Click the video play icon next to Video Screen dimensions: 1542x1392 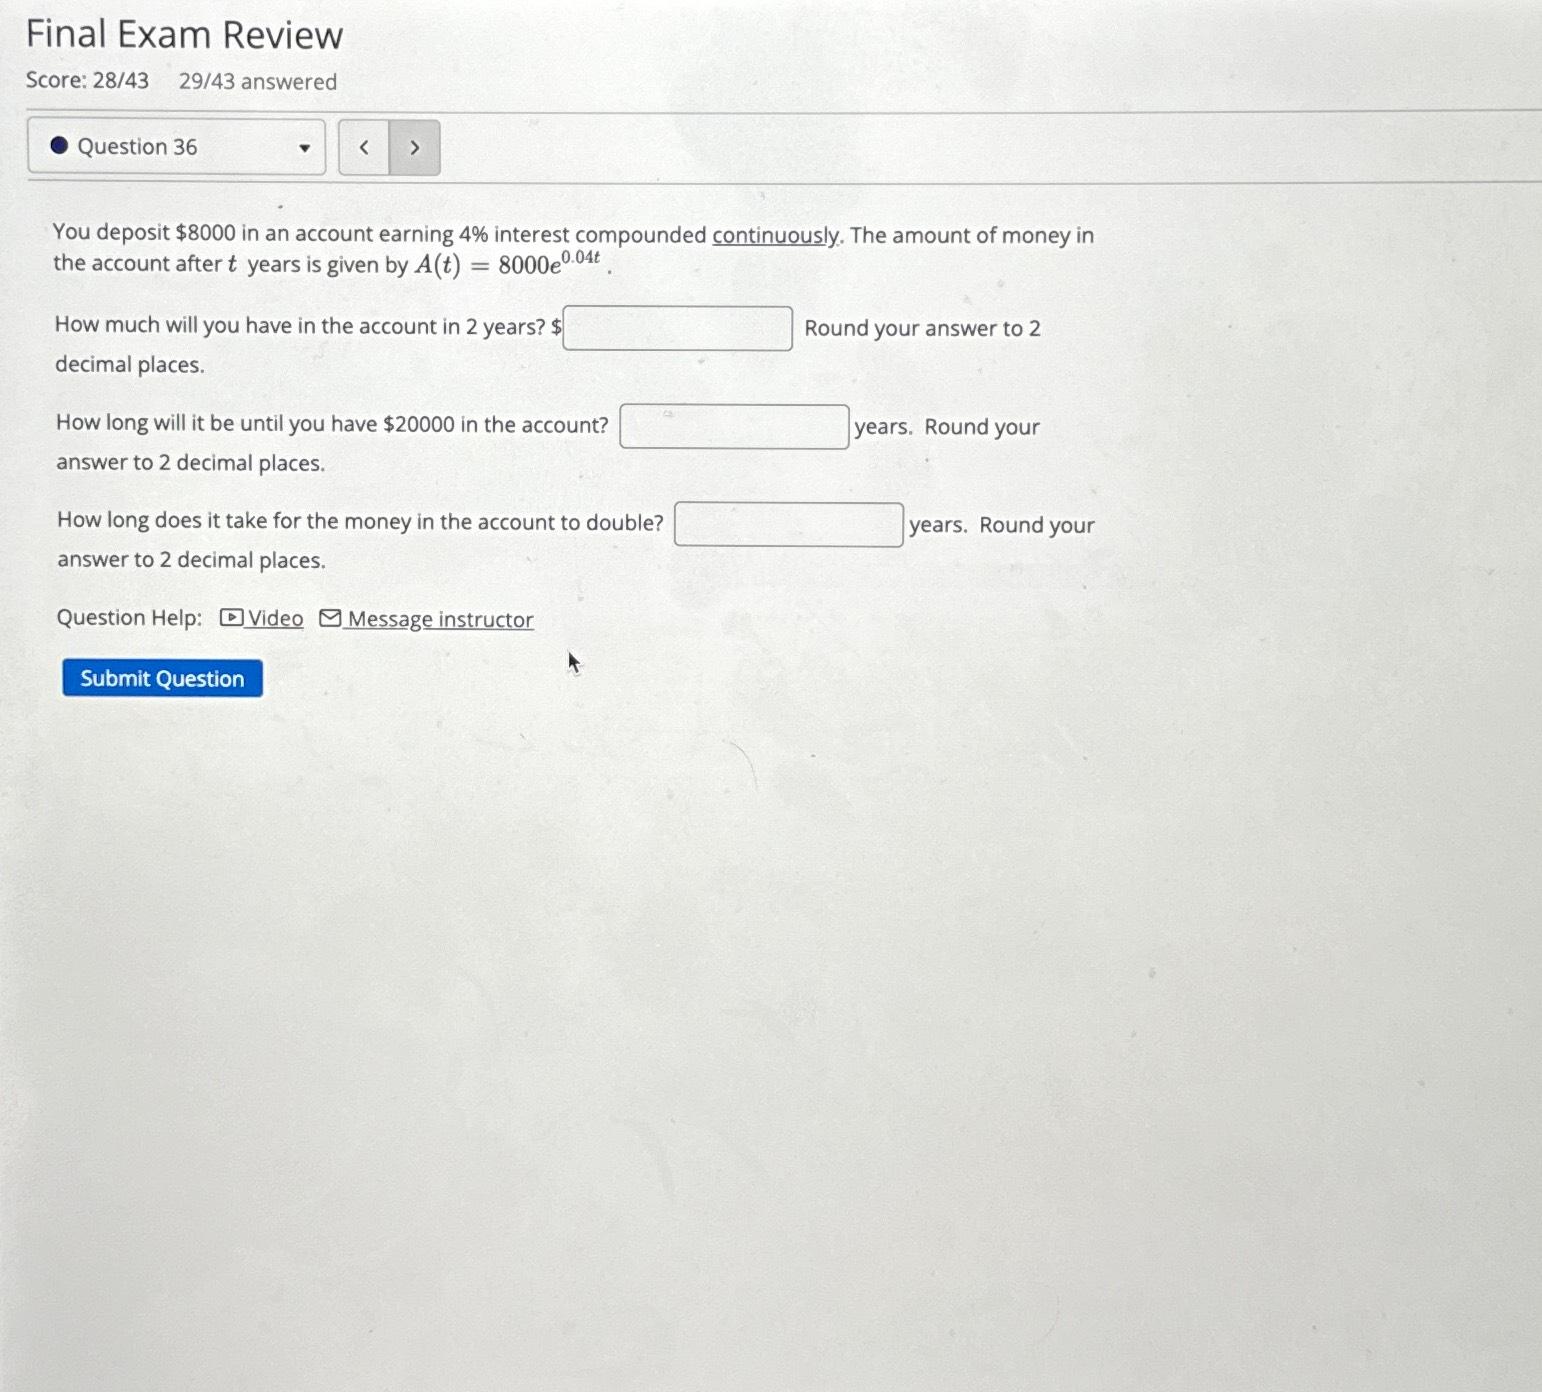point(230,618)
